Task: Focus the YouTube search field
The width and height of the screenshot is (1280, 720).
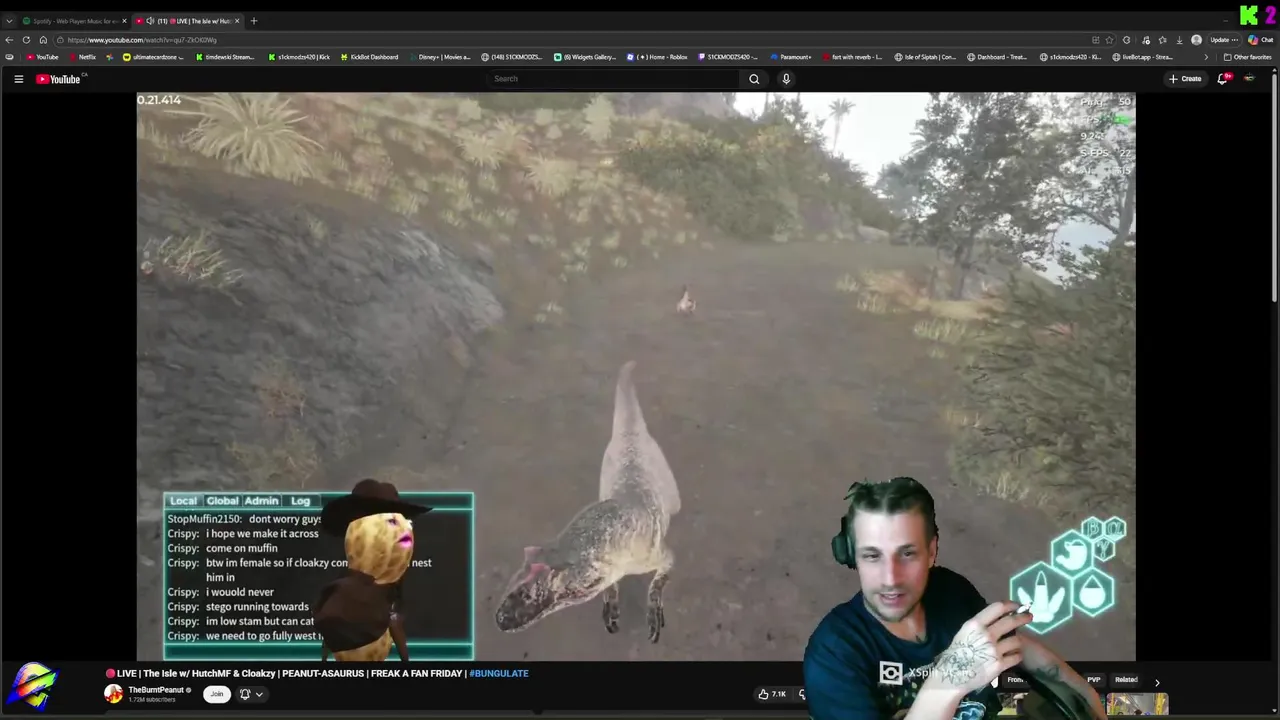Action: 615,79
